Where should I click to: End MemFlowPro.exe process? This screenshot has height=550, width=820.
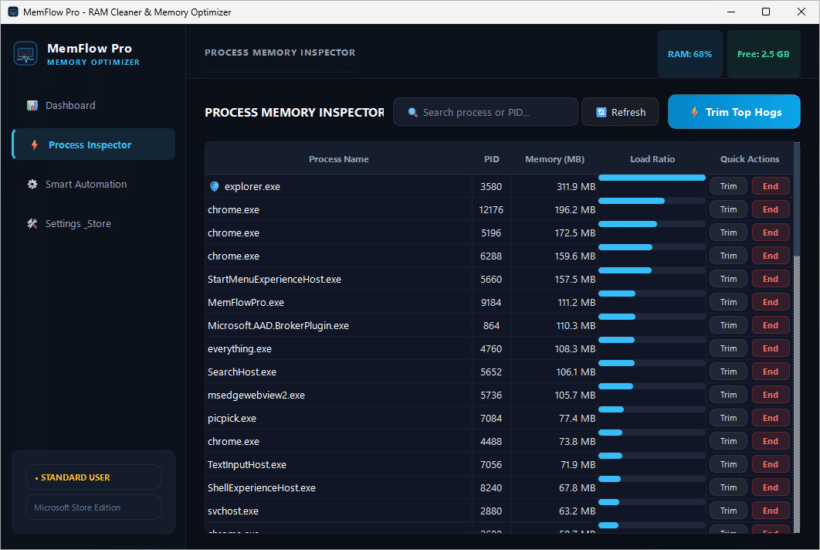770,302
